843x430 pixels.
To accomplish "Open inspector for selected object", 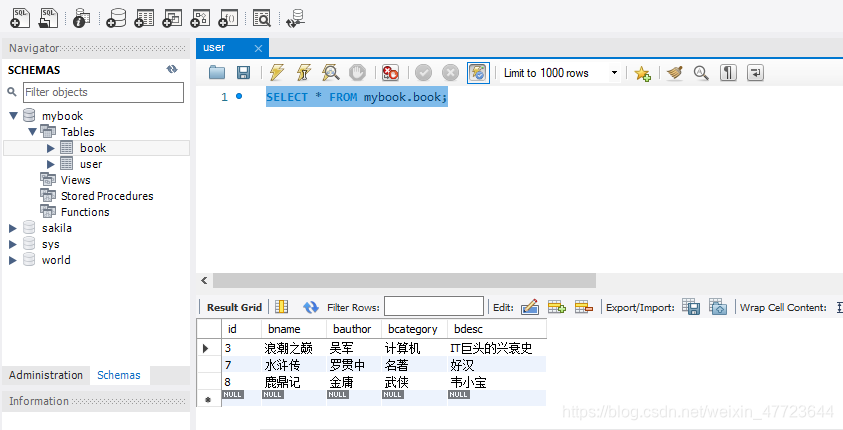I will [82, 18].
